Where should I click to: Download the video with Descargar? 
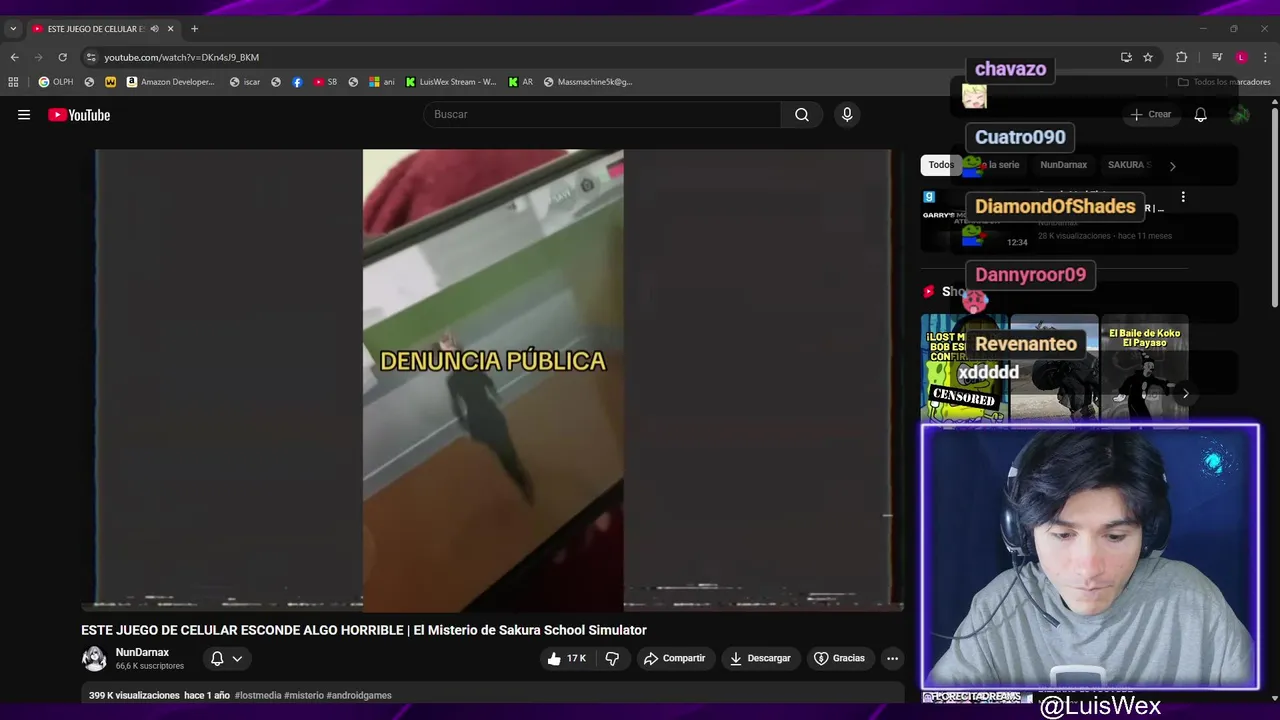[760, 658]
